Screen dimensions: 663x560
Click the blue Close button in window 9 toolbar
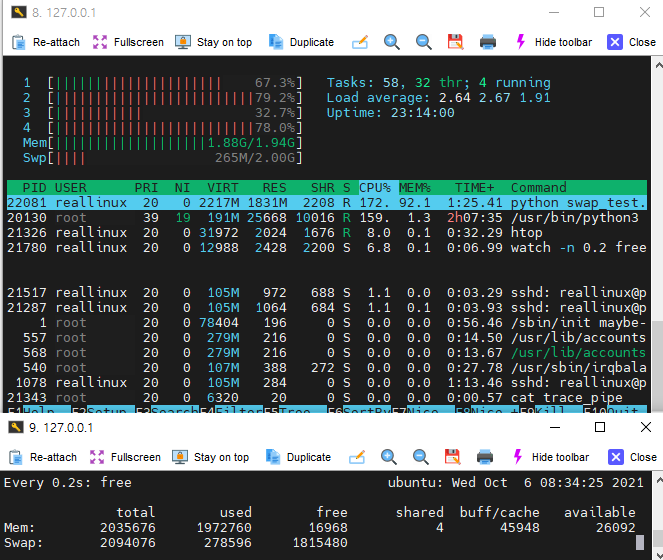632,457
